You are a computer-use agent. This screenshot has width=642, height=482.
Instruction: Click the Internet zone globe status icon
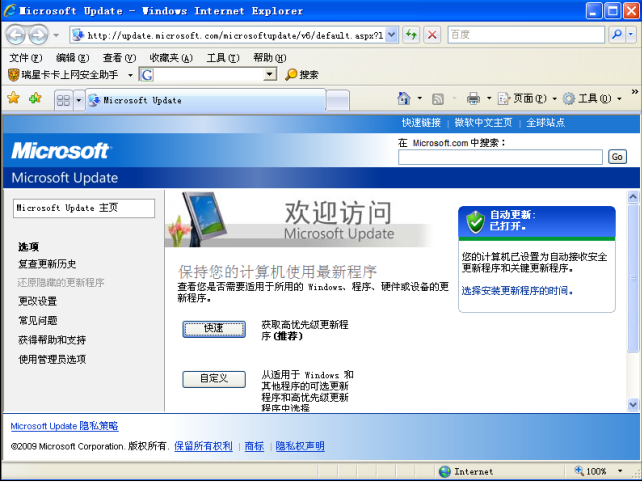pyautogui.click(x=445, y=472)
